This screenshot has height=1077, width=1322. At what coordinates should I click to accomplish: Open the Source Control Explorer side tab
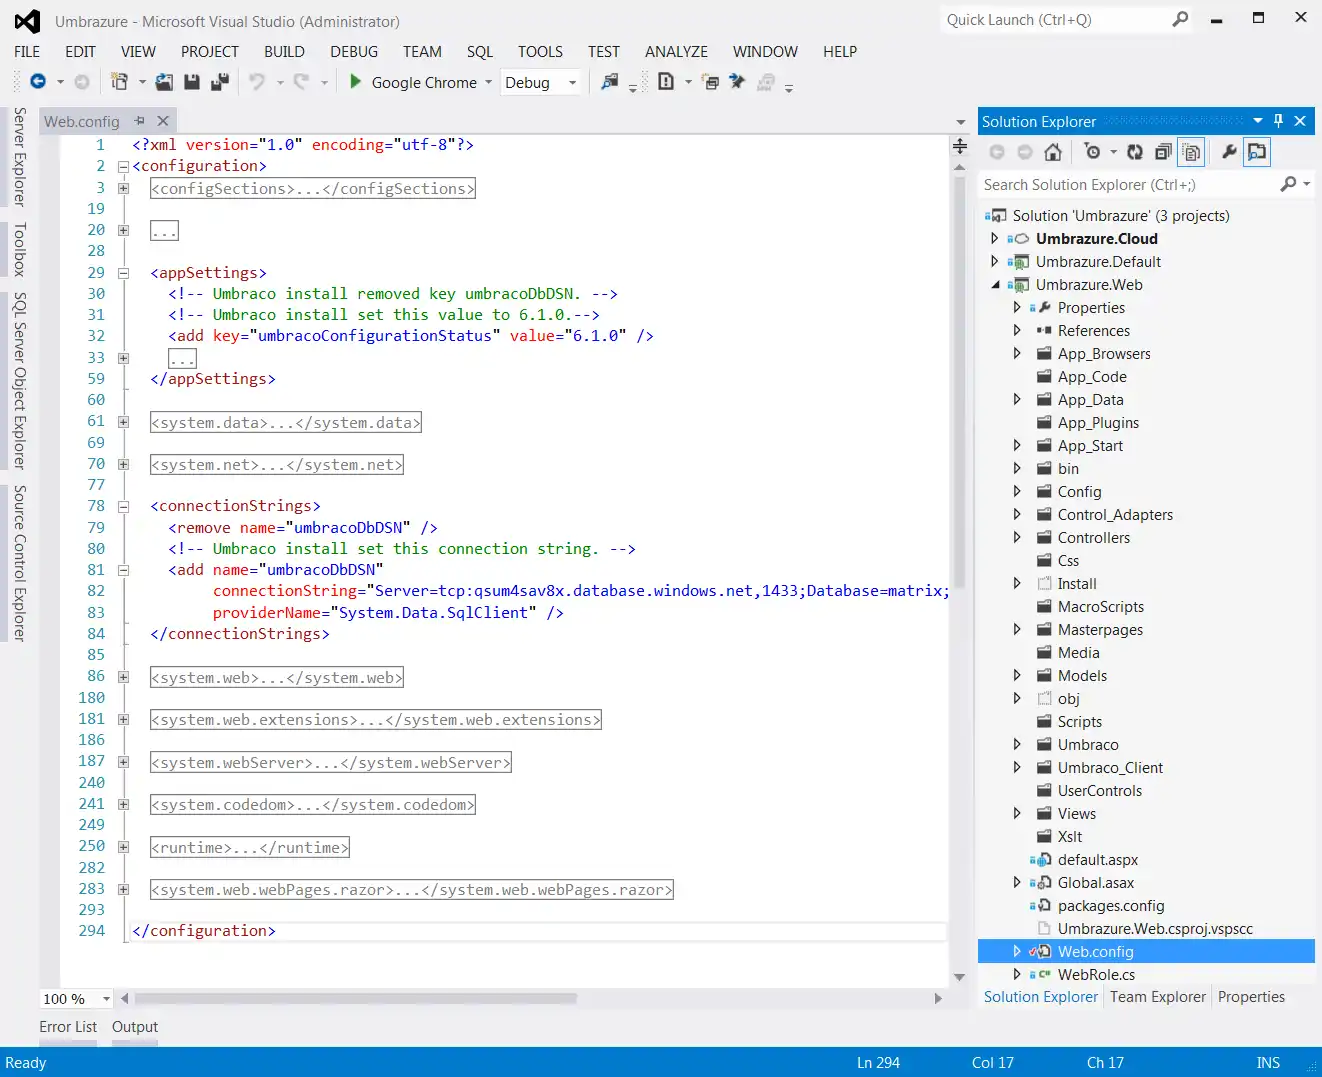19,563
